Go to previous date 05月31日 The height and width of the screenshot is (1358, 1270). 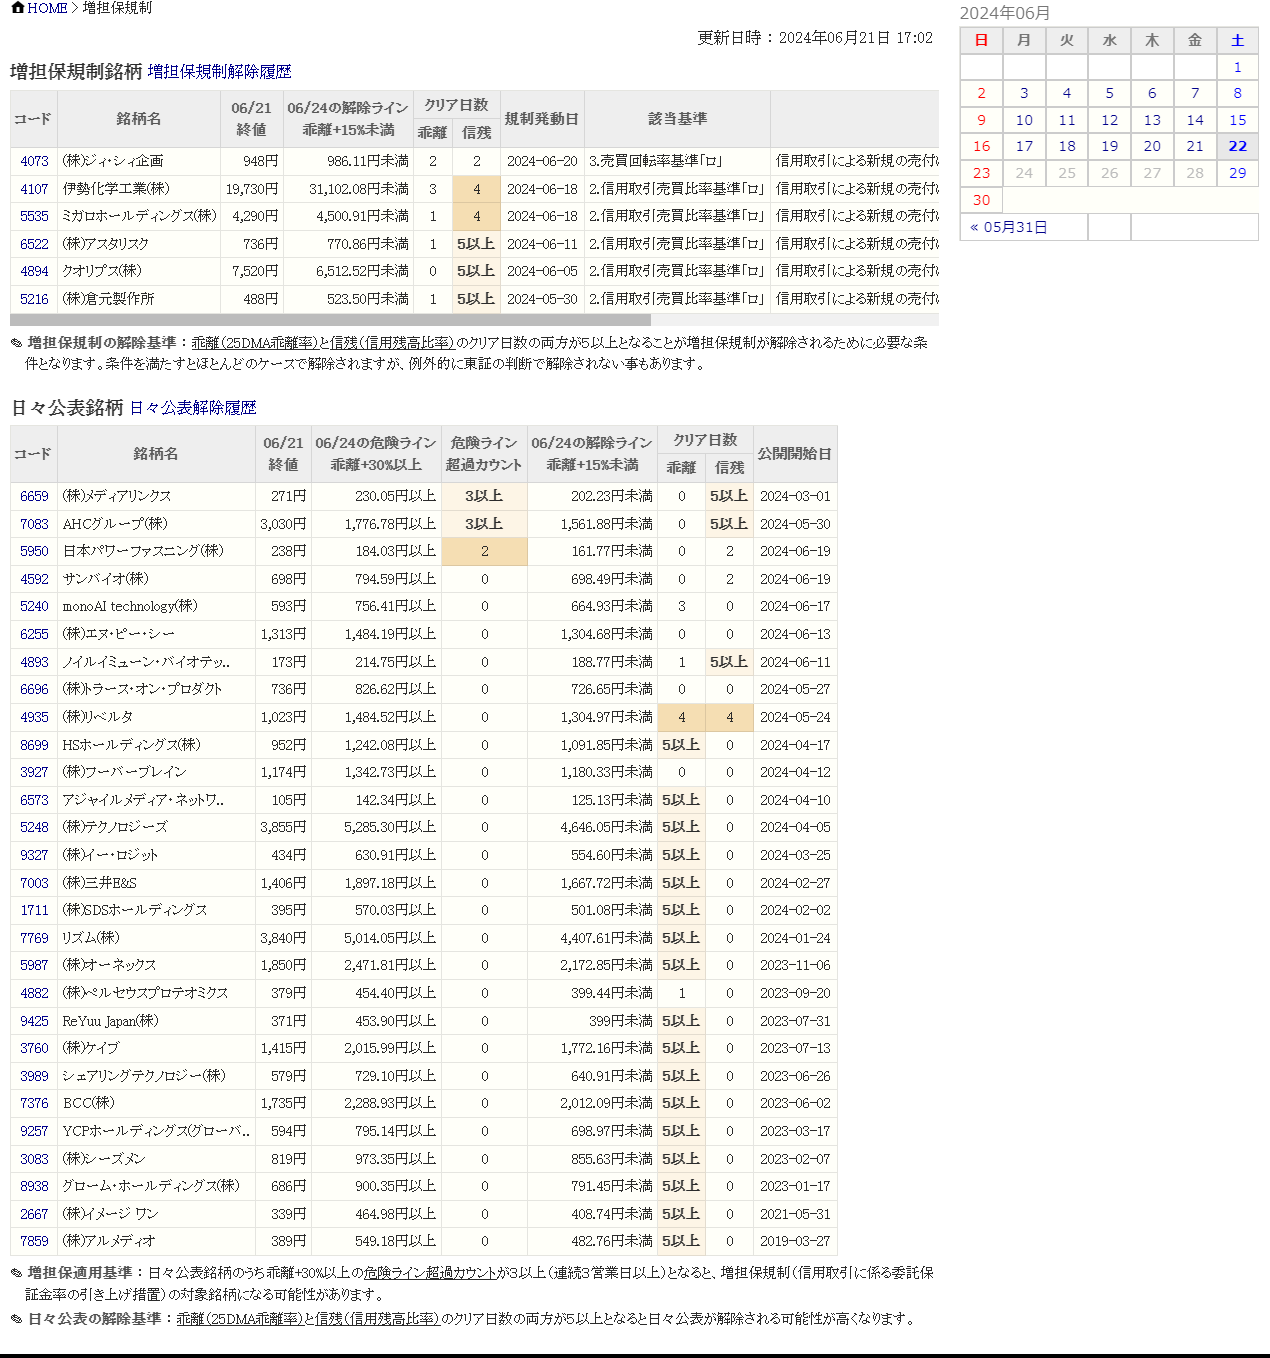(x=1009, y=227)
